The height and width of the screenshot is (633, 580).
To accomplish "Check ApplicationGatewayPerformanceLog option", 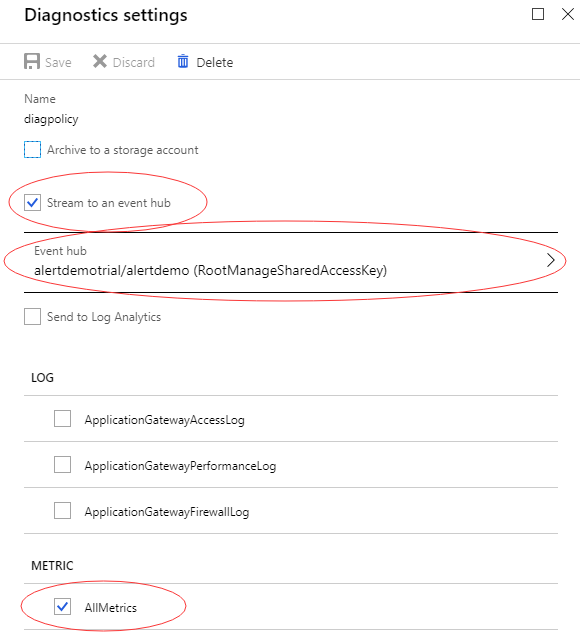I will pos(63,465).
